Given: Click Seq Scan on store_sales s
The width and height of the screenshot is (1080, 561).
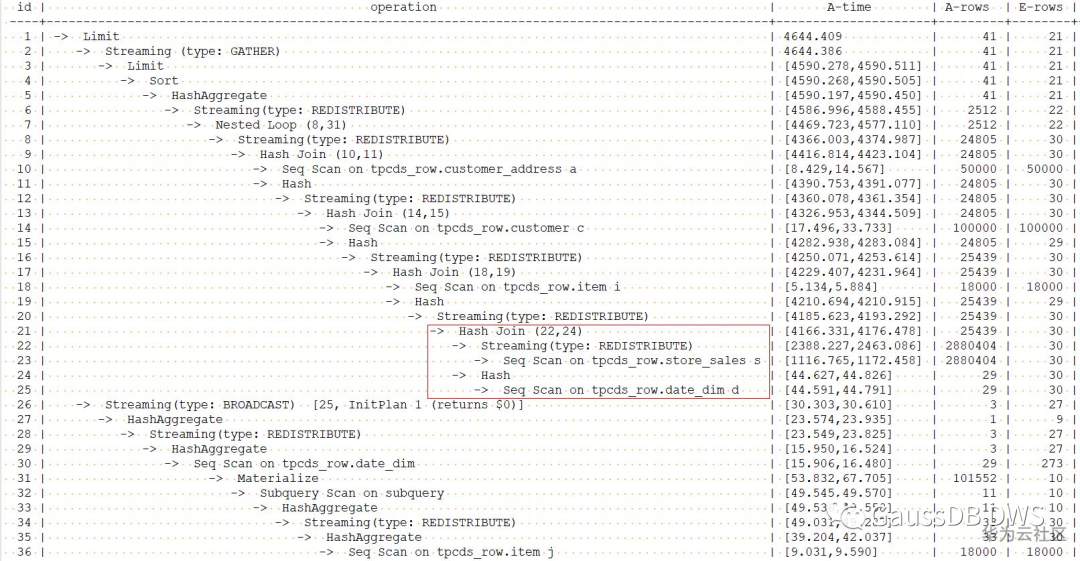Looking at the screenshot, I should [632, 360].
